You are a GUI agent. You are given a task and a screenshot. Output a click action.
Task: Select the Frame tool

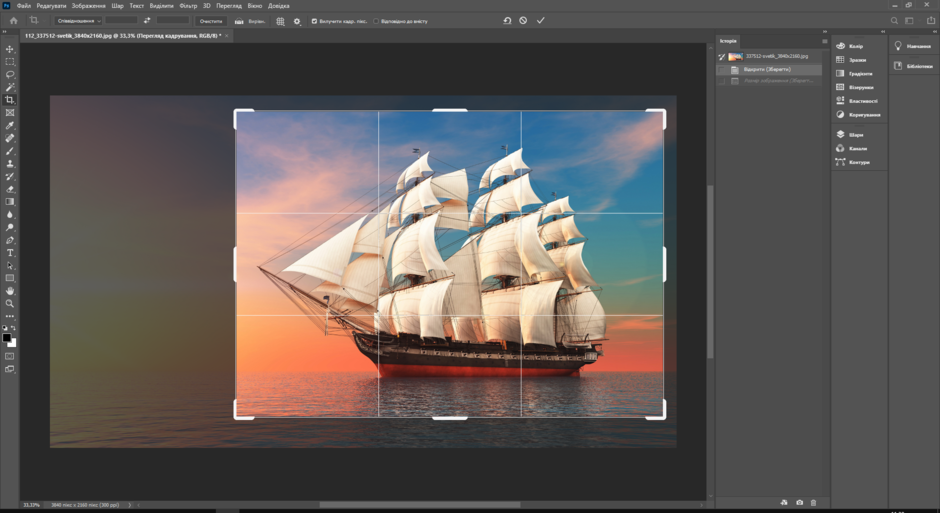point(10,113)
